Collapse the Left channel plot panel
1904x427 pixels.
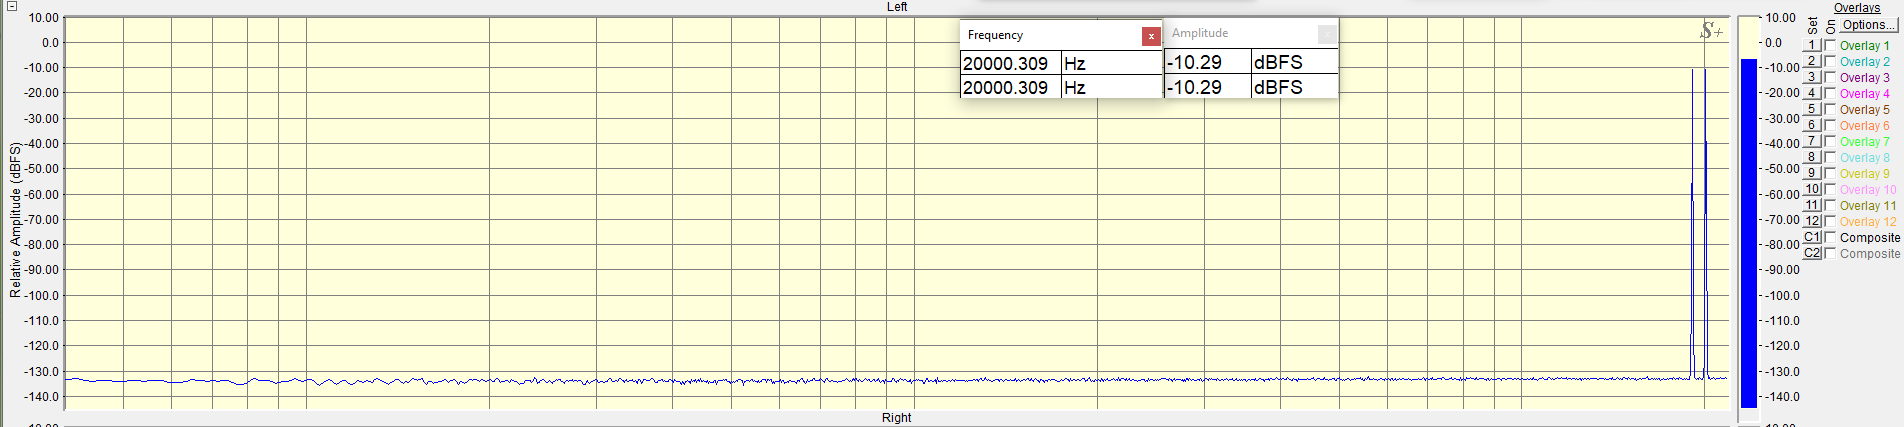pos(12,6)
